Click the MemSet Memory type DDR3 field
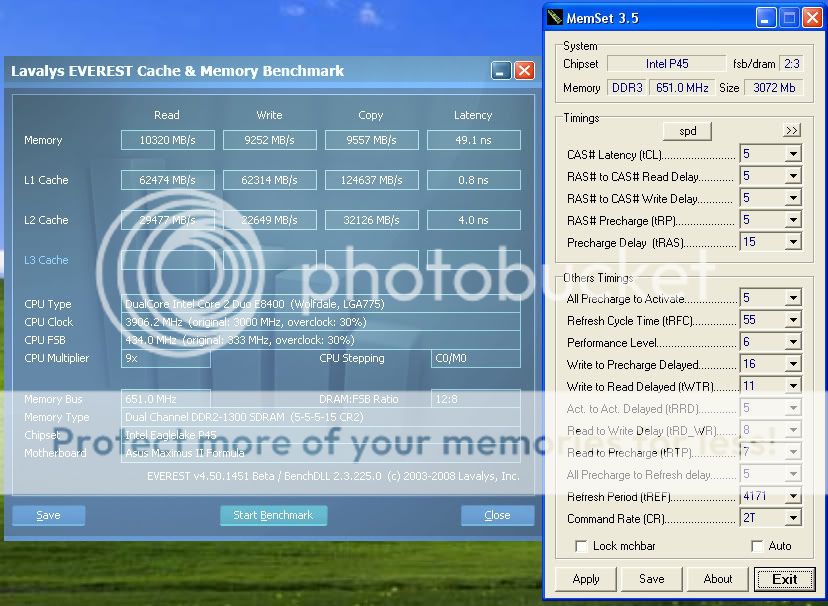Image resolution: width=828 pixels, height=606 pixels. point(627,88)
